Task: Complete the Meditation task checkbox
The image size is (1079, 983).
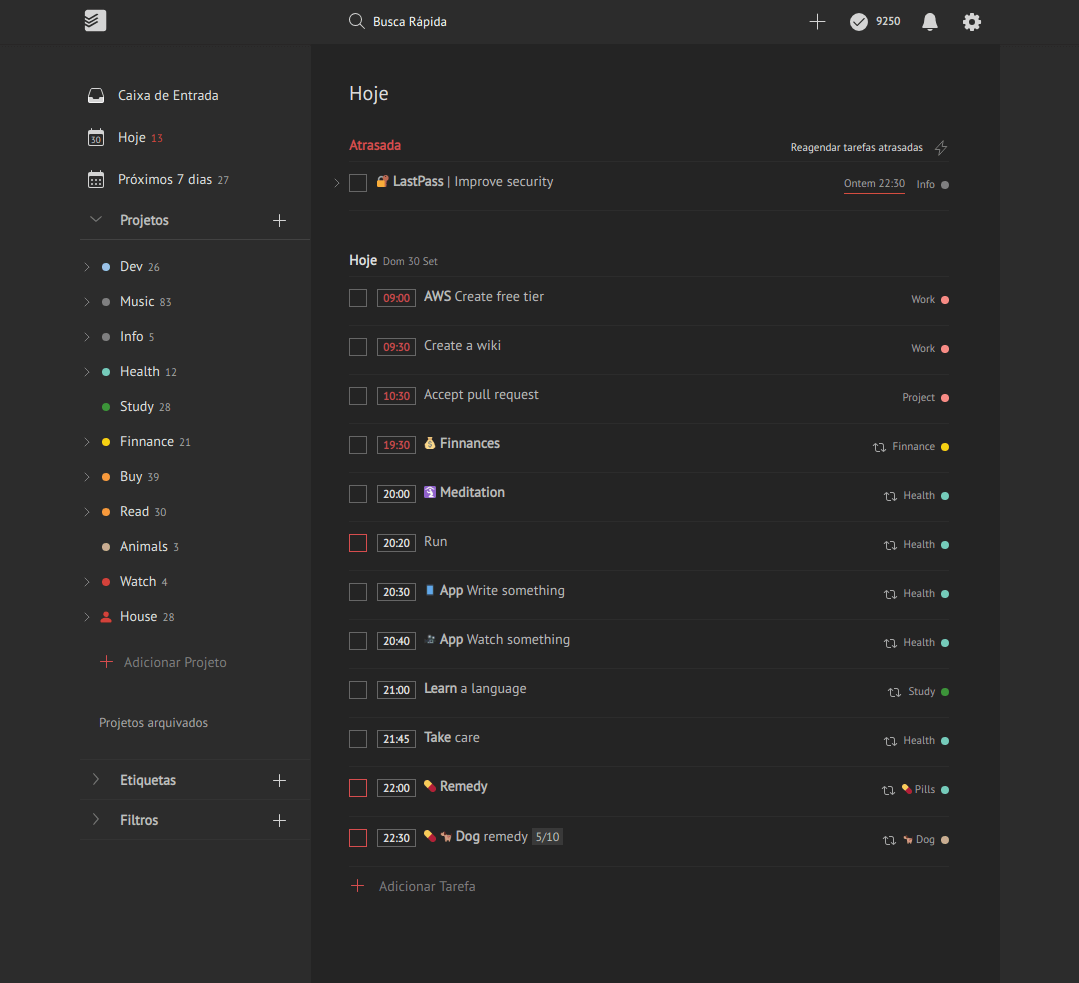Action: pos(357,493)
